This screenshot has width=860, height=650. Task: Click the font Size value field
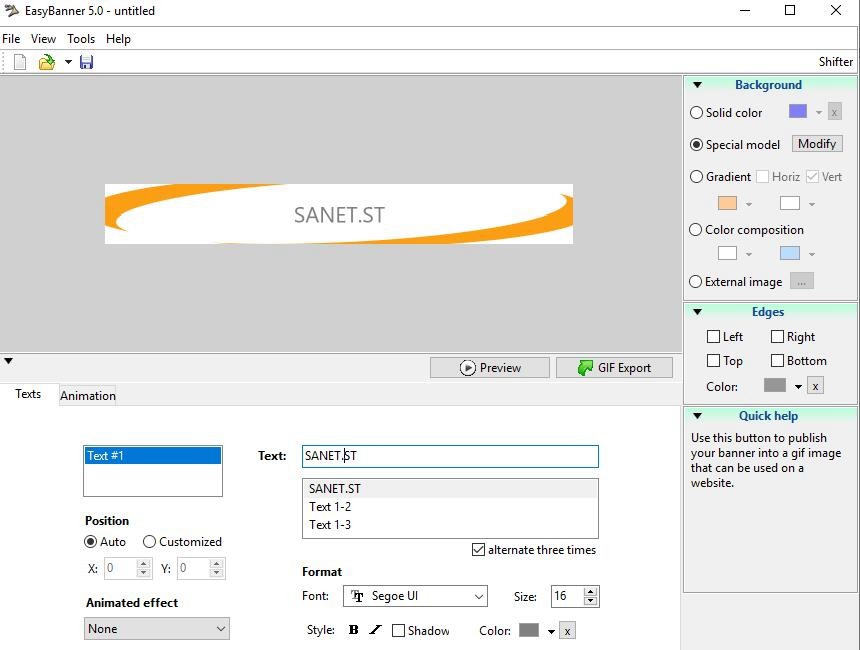(x=568, y=596)
